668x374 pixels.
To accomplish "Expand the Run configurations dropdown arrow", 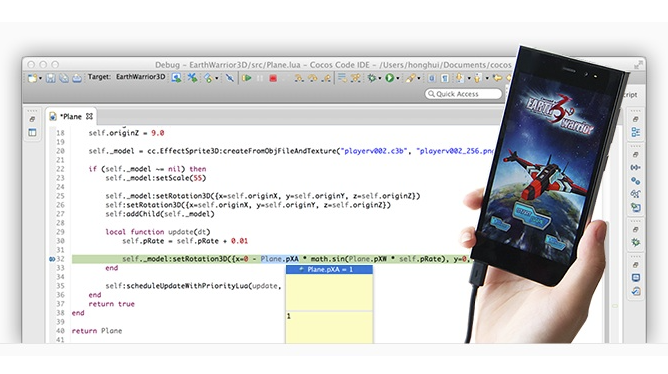I will point(397,78).
